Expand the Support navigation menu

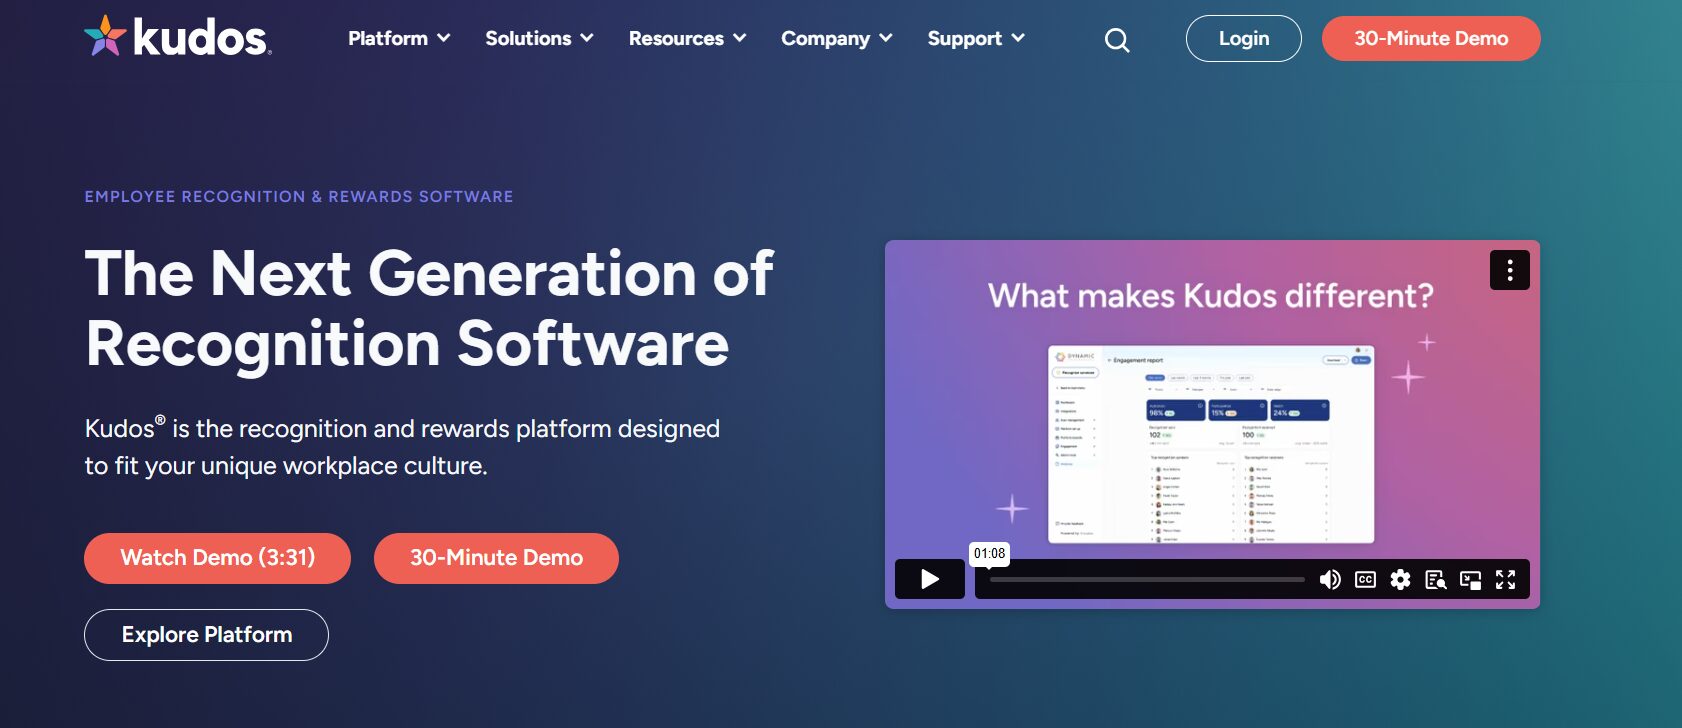click(976, 38)
